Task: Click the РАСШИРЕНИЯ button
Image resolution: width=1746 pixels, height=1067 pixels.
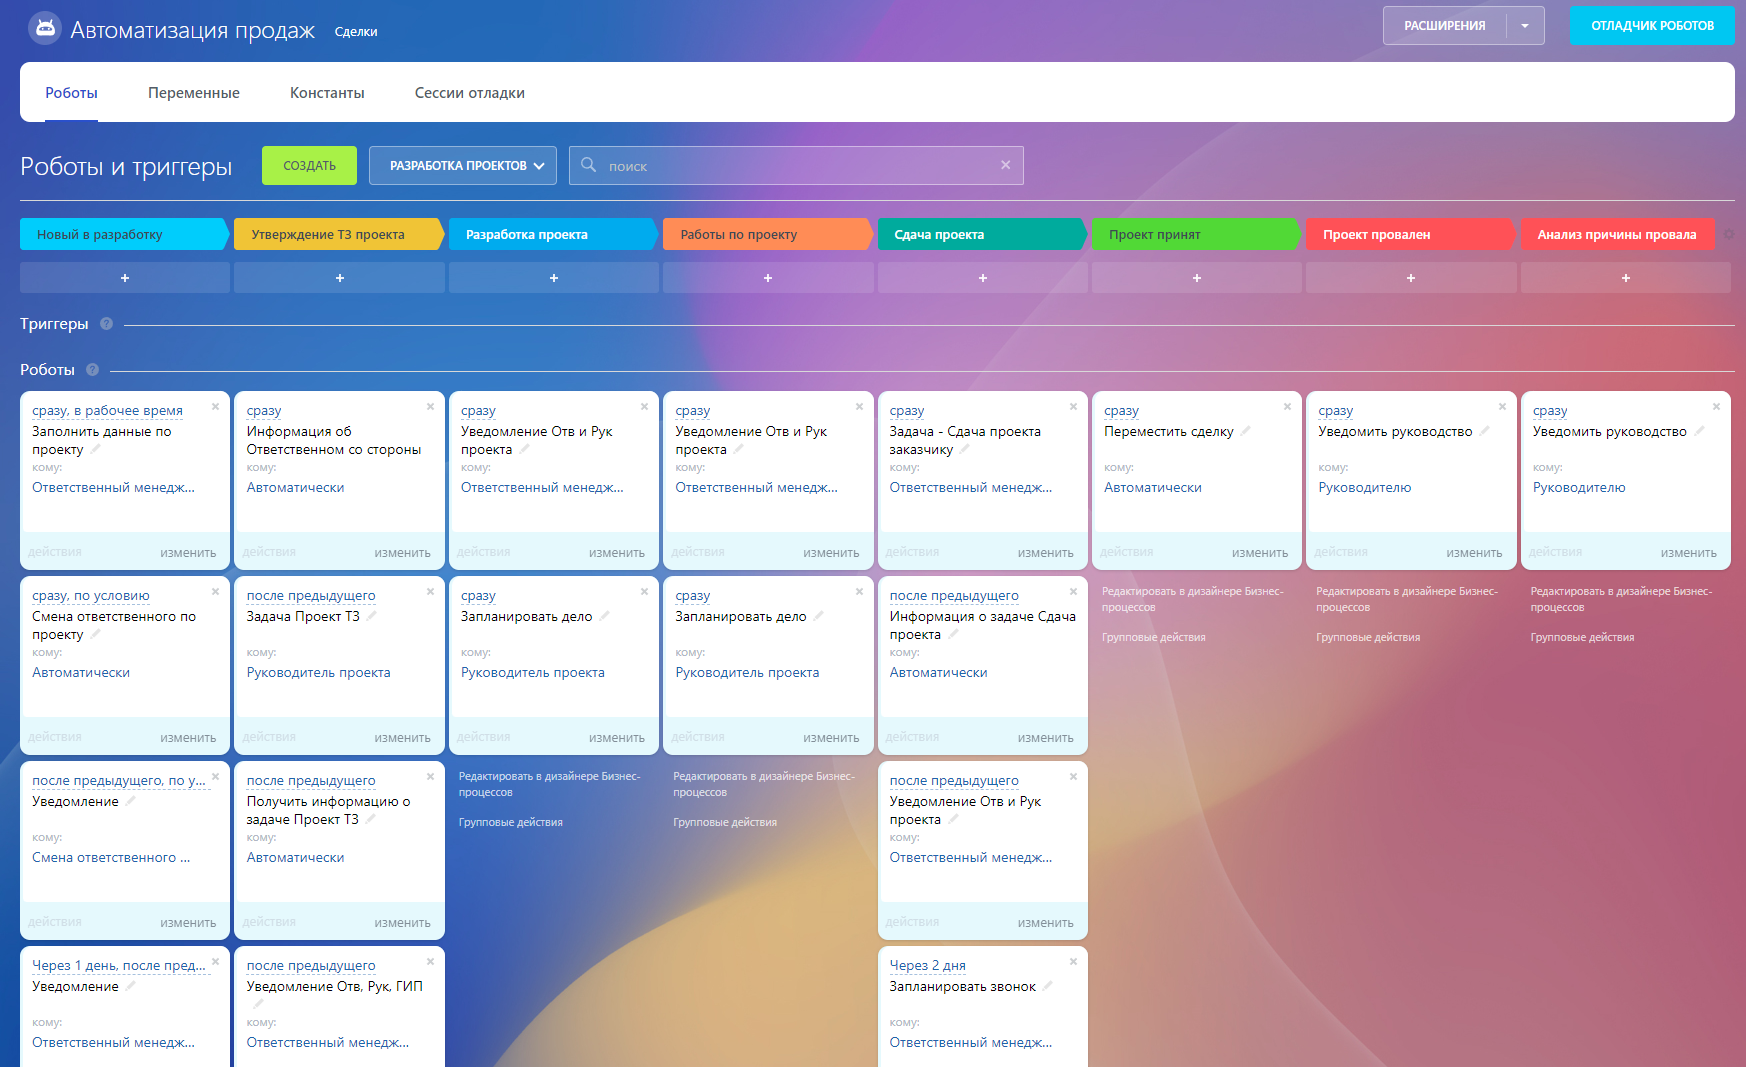Action: (x=1445, y=26)
